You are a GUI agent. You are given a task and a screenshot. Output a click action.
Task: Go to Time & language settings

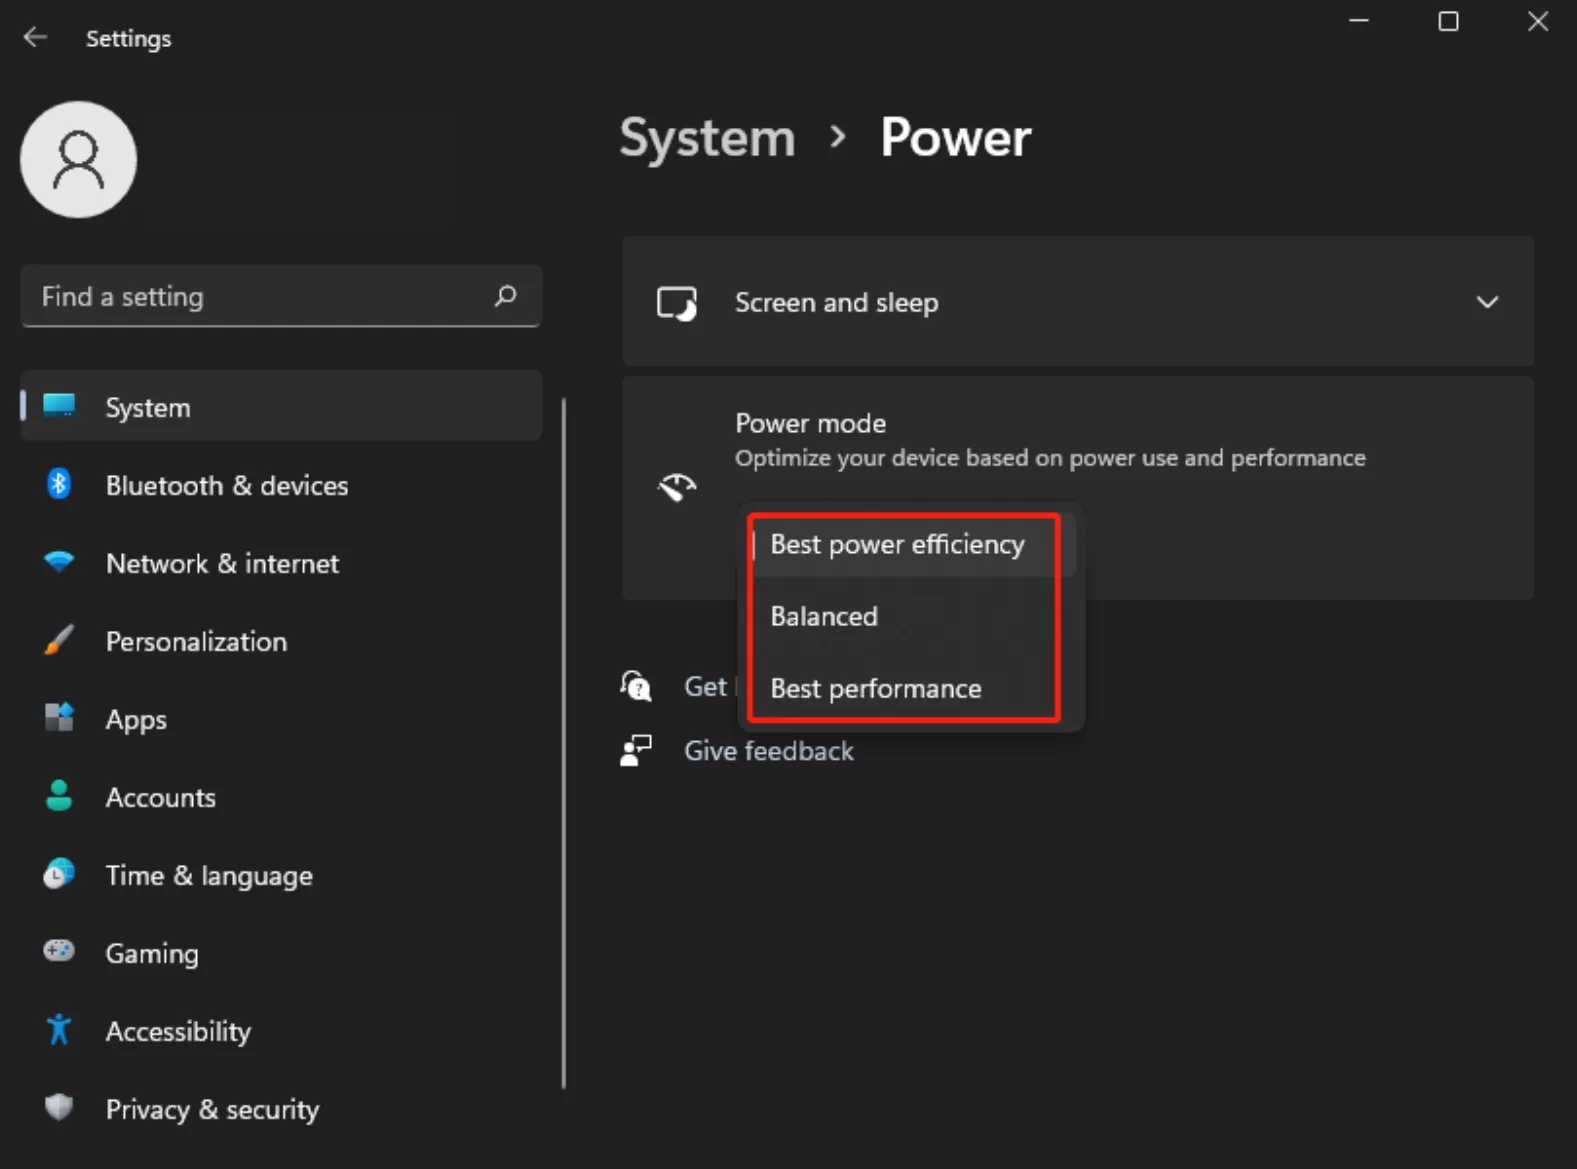click(x=208, y=876)
